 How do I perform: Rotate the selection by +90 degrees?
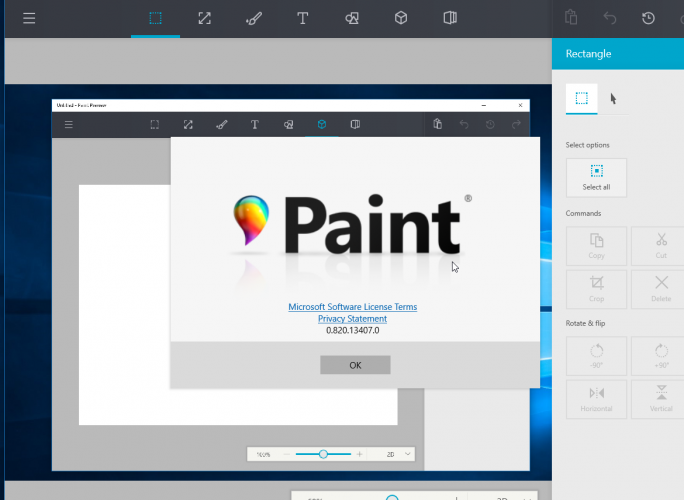(x=660, y=356)
